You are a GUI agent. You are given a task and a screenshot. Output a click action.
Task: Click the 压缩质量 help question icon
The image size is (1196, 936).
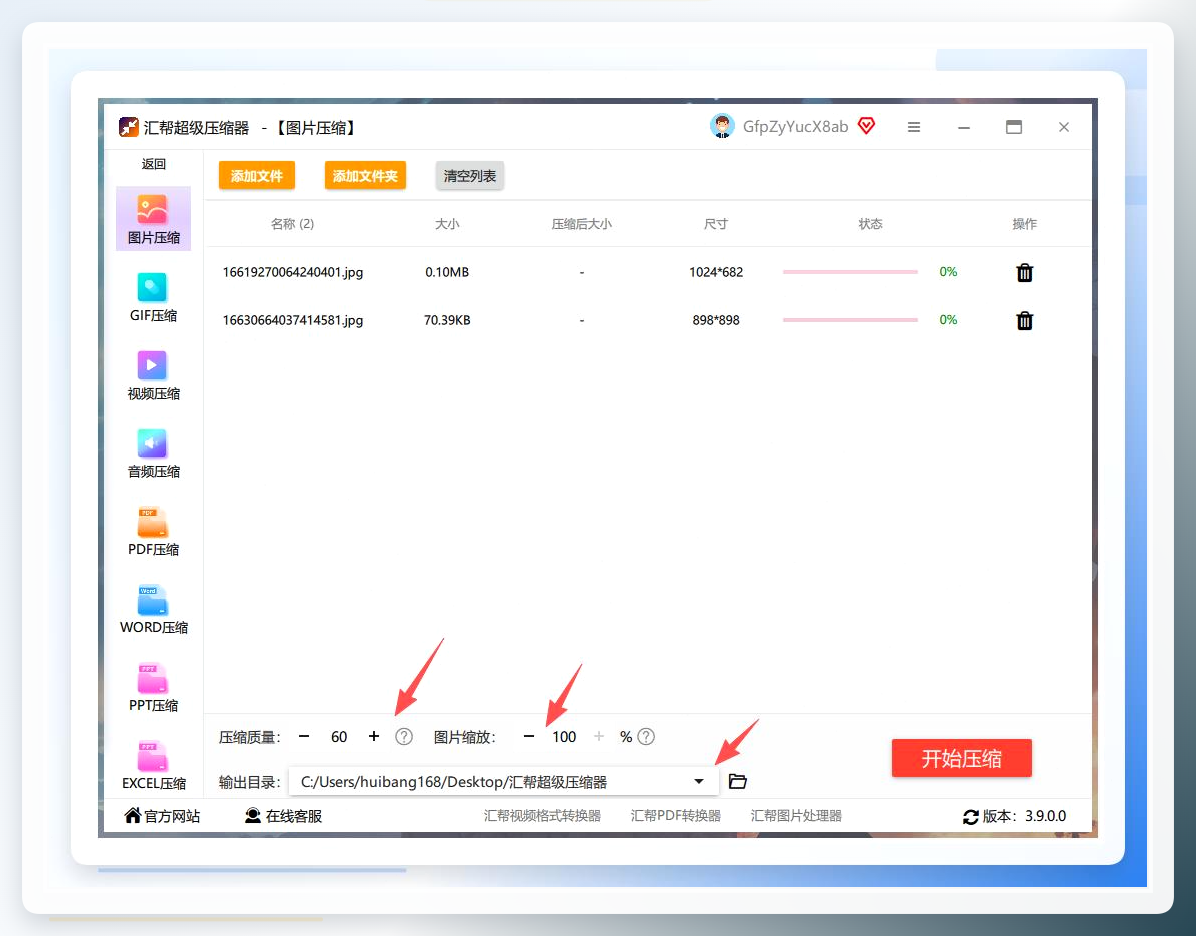point(403,737)
